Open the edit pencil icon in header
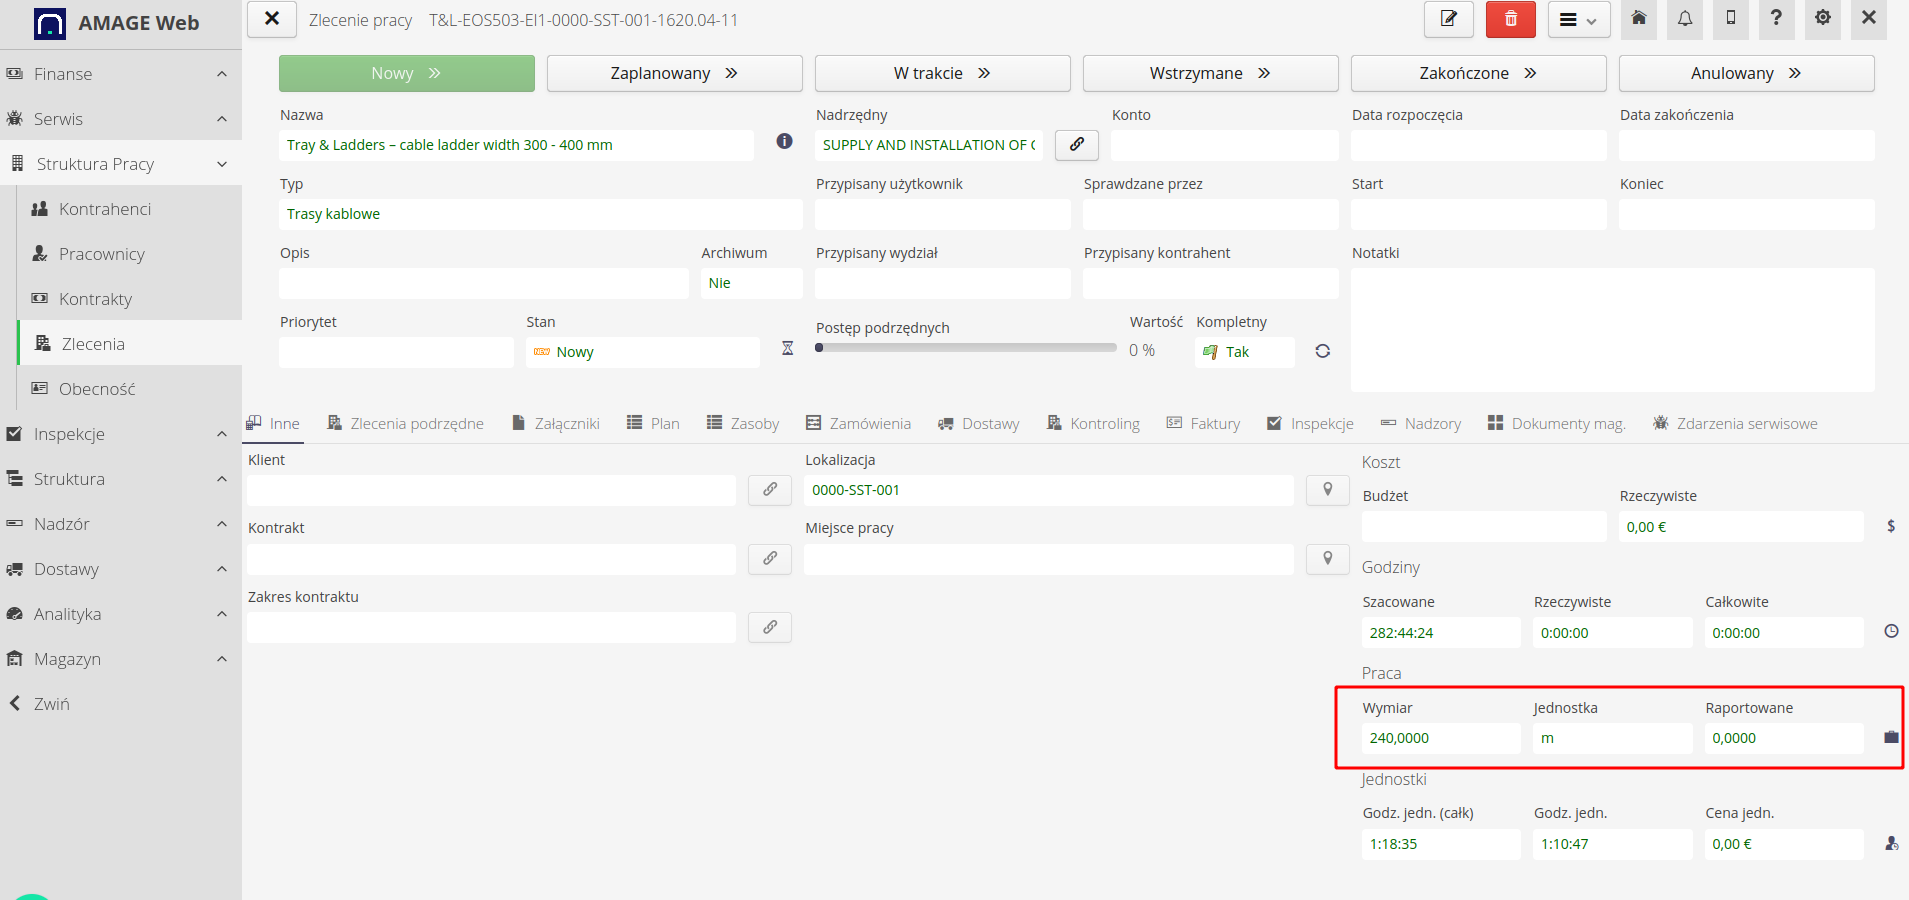1909x900 pixels. (x=1448, y=20)
